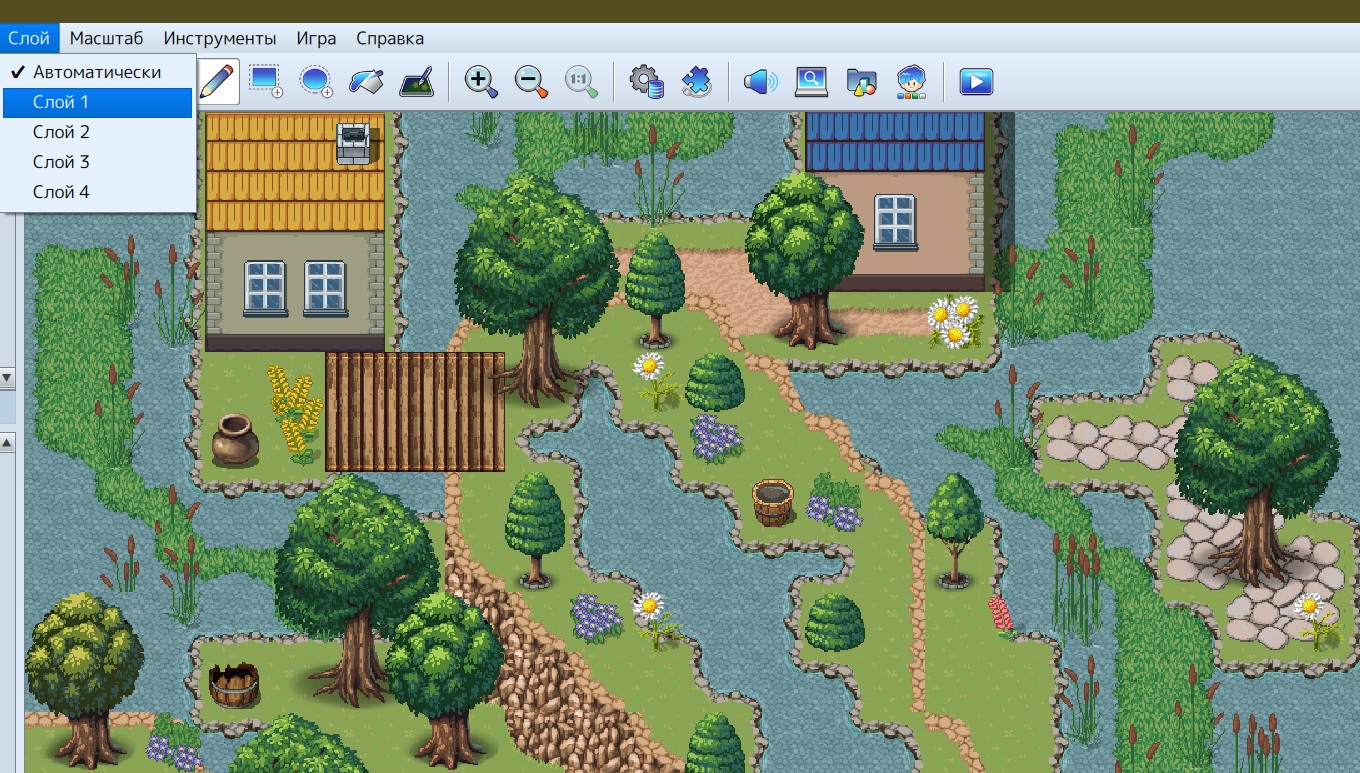Reset zoom to actual size 1:1

pos(581,81)
